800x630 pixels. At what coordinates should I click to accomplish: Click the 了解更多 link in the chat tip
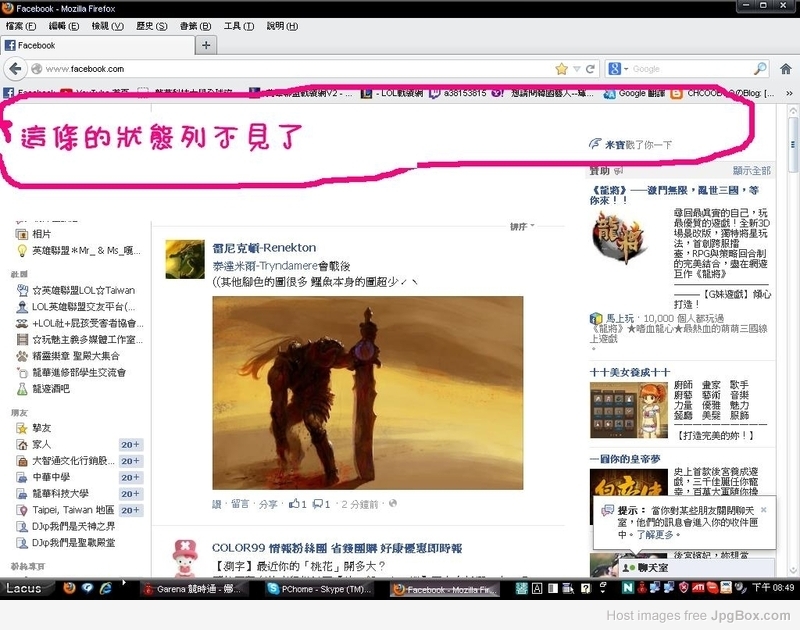[x=657, y=534]
